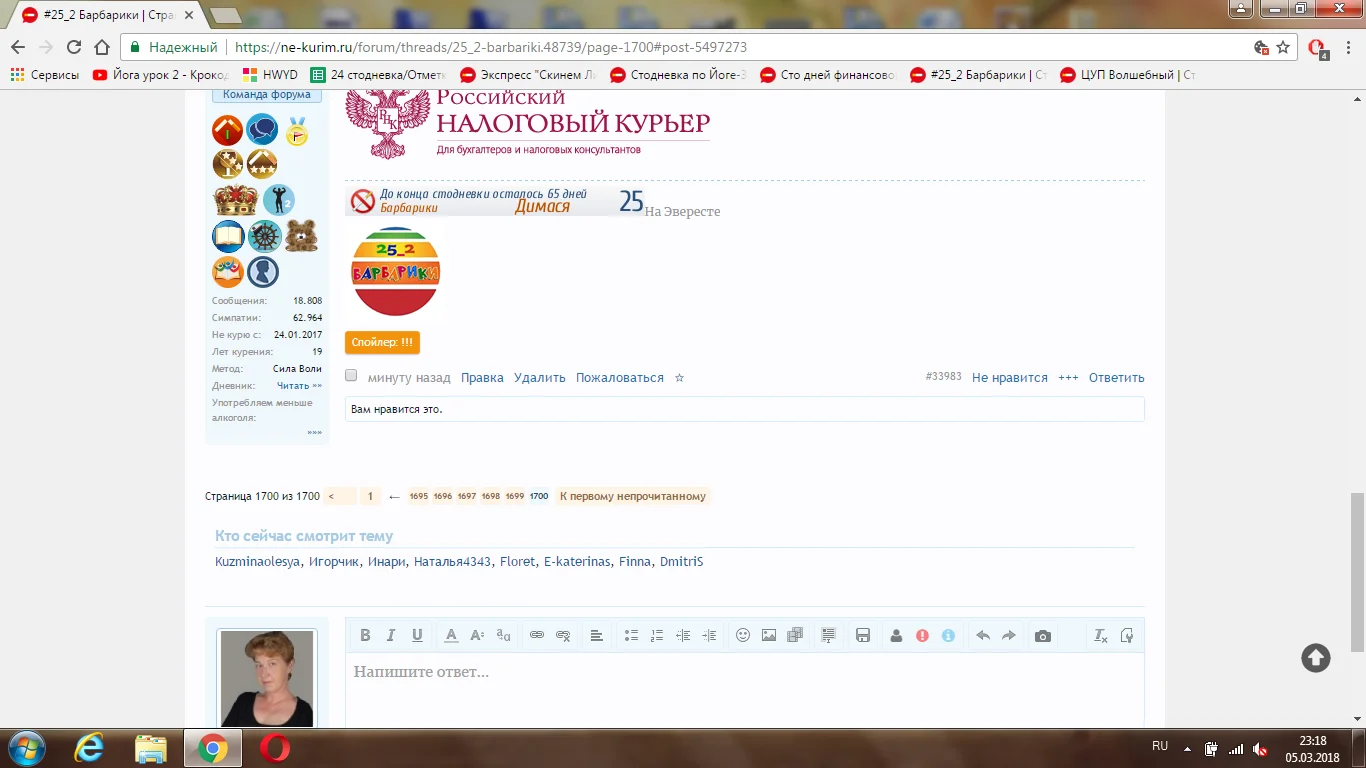Tick the checkbox to select post #33983
The image size is (1366, 768).
point(351,376)
